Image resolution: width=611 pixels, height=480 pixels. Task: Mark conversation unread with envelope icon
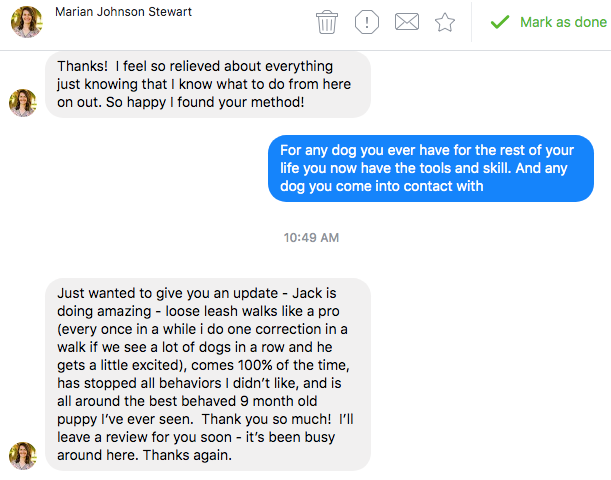[407, 22]
